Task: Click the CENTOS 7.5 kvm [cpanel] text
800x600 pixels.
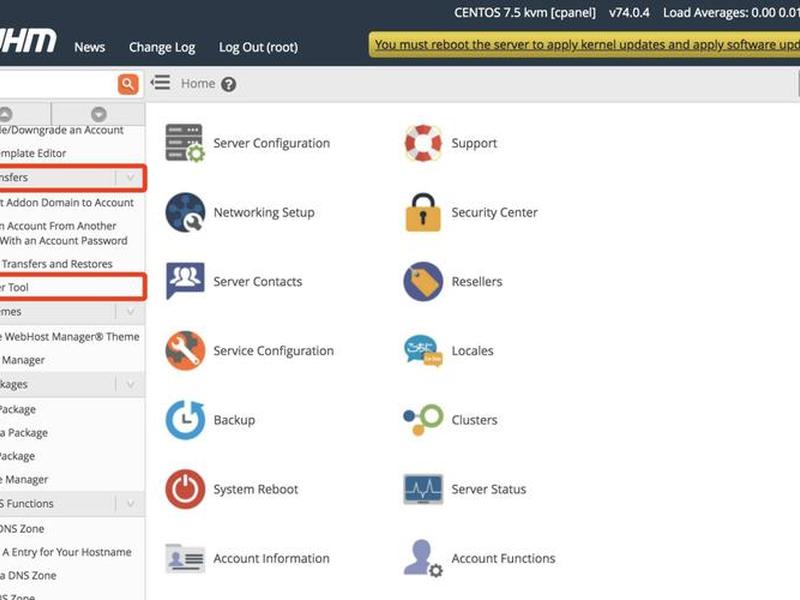Action: tap(525, 13)
